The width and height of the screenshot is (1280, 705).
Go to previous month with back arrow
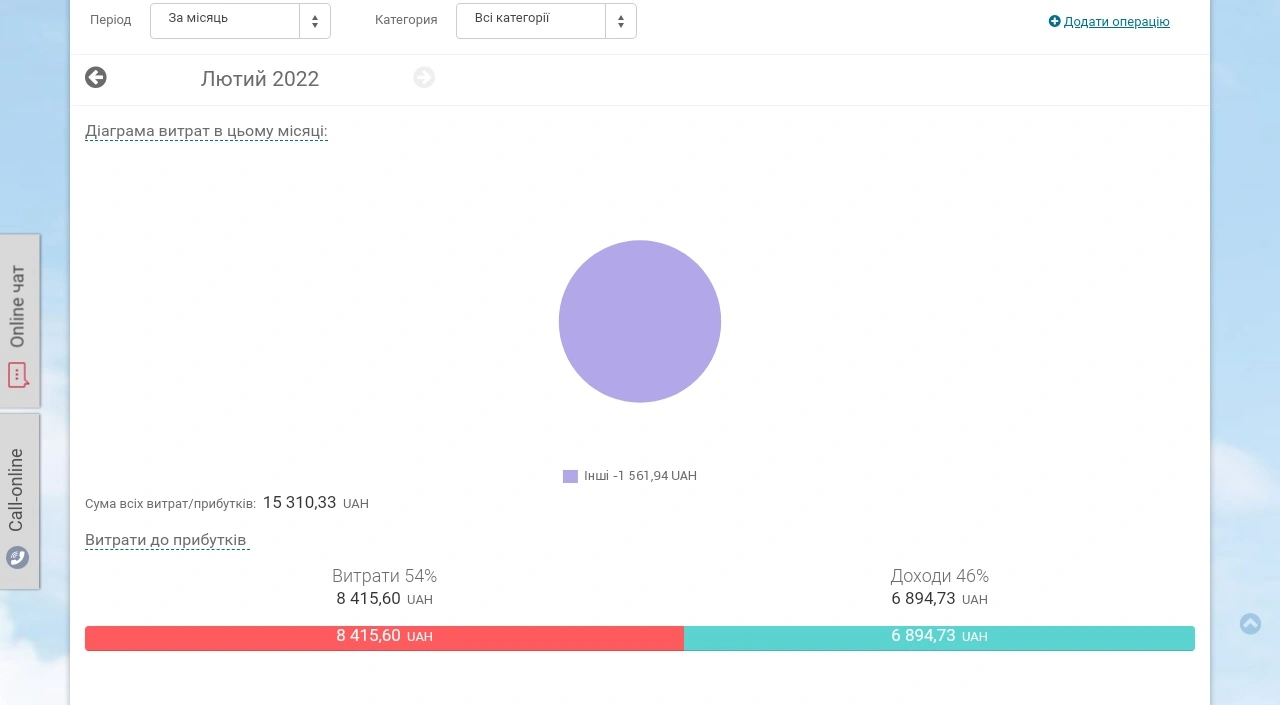point(96,77)
